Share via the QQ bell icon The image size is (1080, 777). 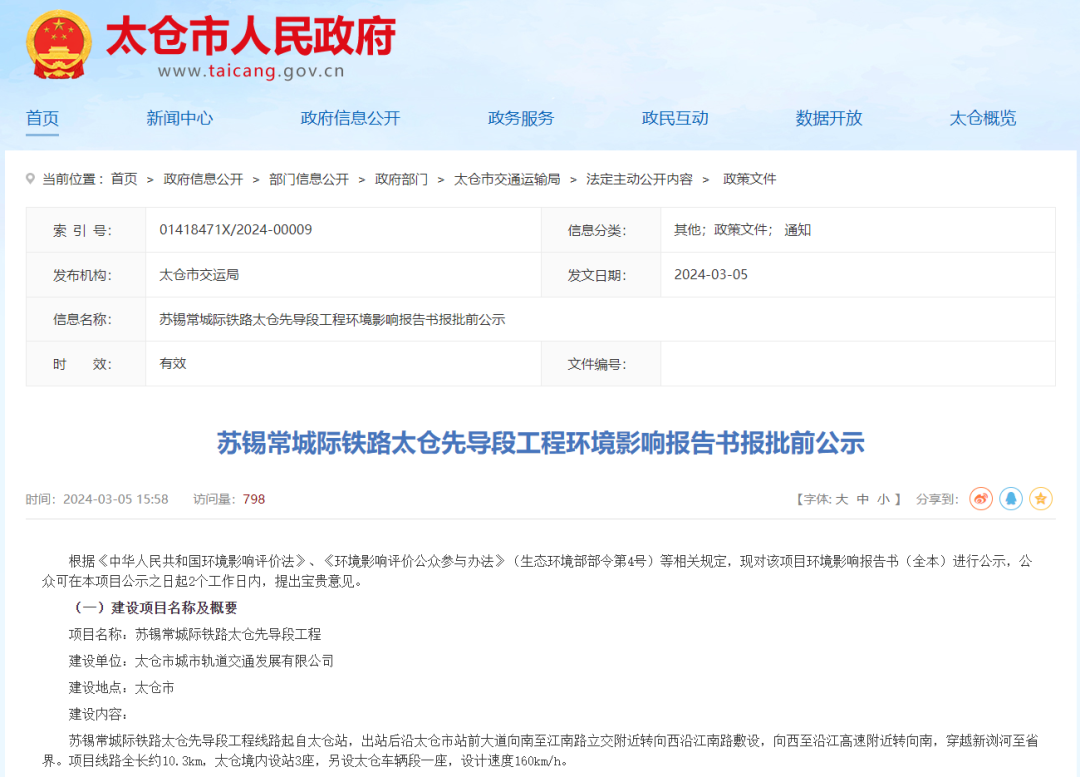pyautogui.click(x=1010, y=499)
